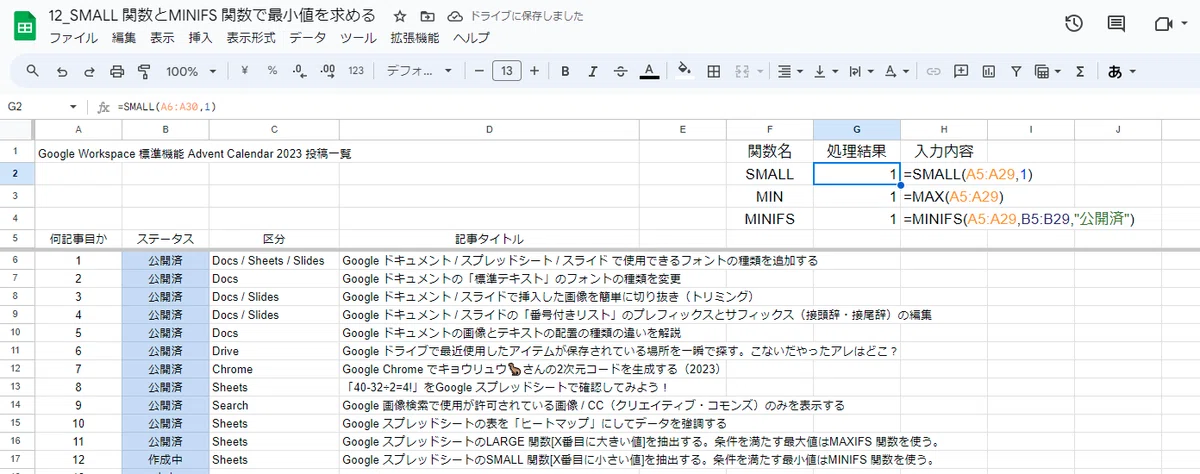Click the search menus magnifier icon
Screen dimensions: 1200x474
click(32, 71)
